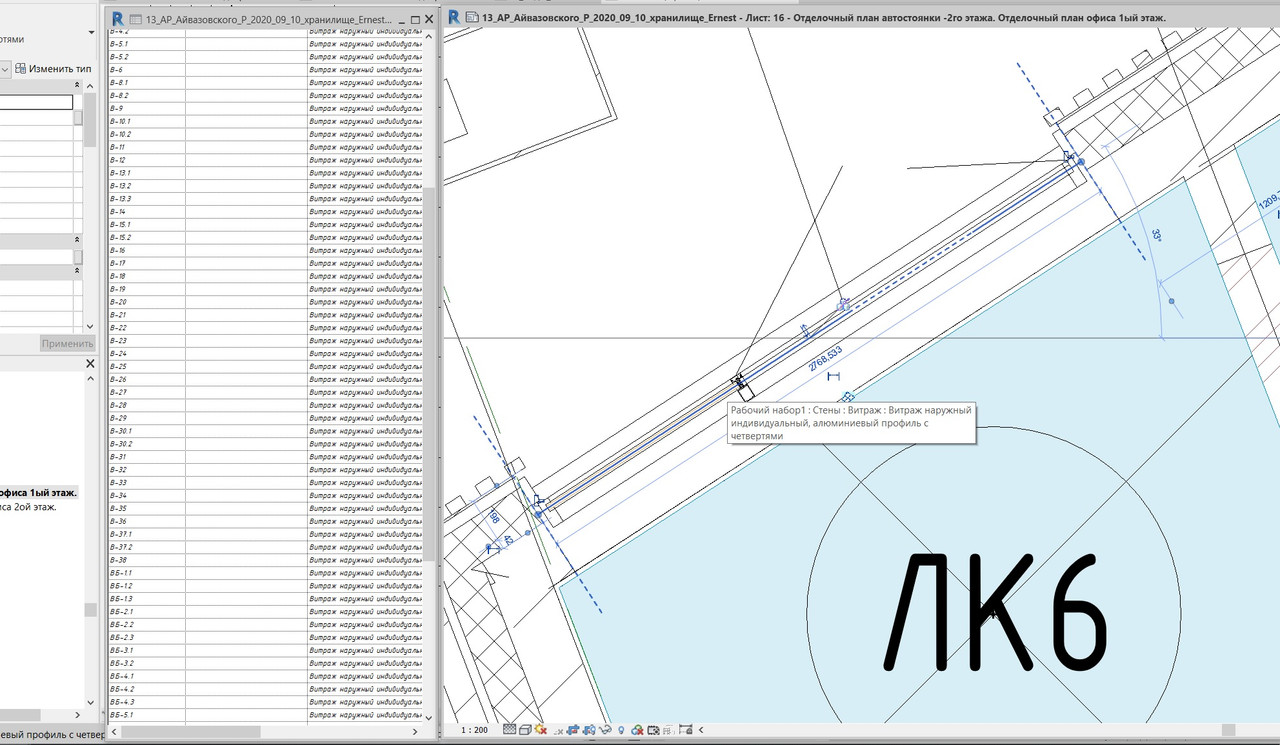Show or hide the crop region icon
This screenshot has width=1280, height=745.
[x=589, y=730]
